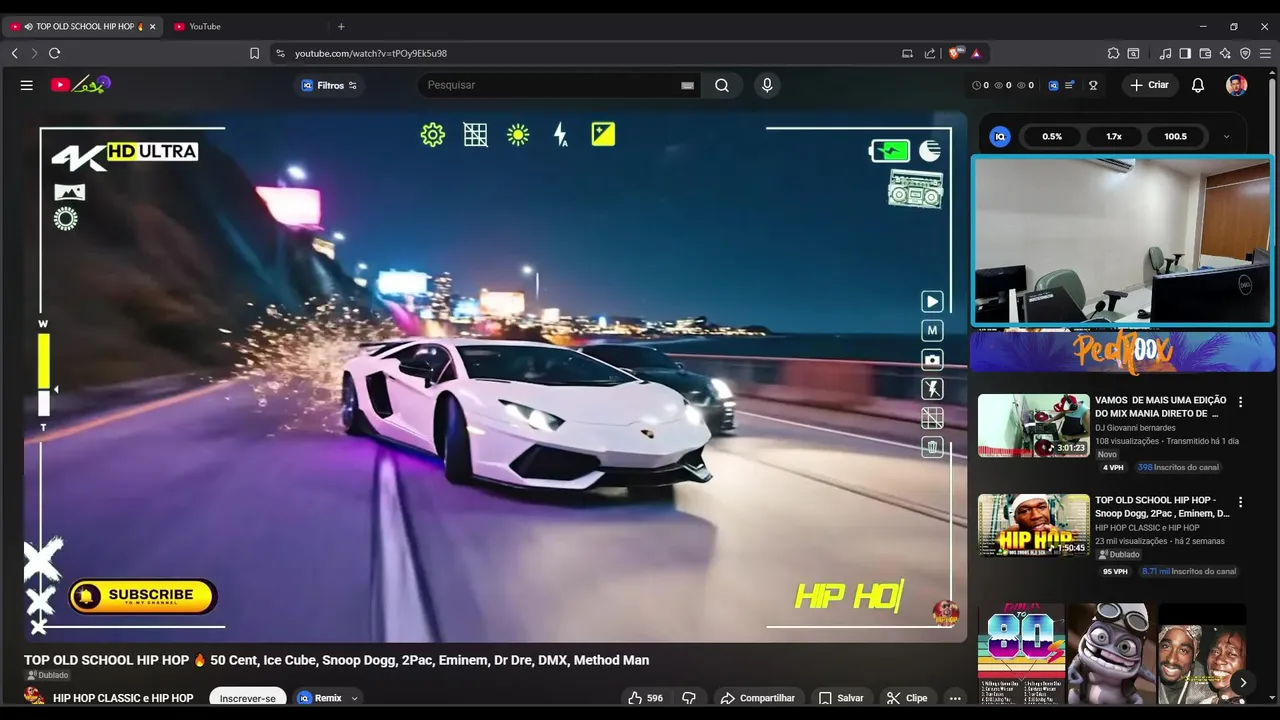Open the YouTube hamburger guide menu
This screenshot has width=1280, height=720.
click(x=27, y=85)
